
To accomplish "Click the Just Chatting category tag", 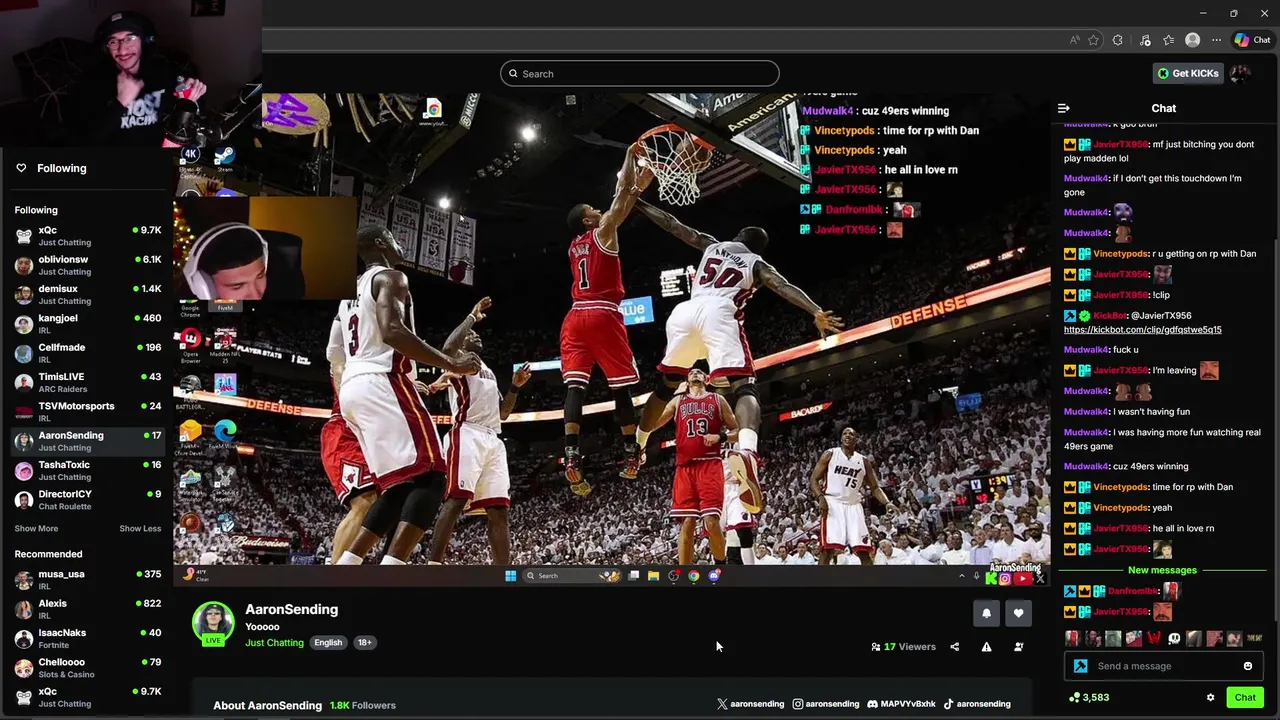I will pos(274,643).
